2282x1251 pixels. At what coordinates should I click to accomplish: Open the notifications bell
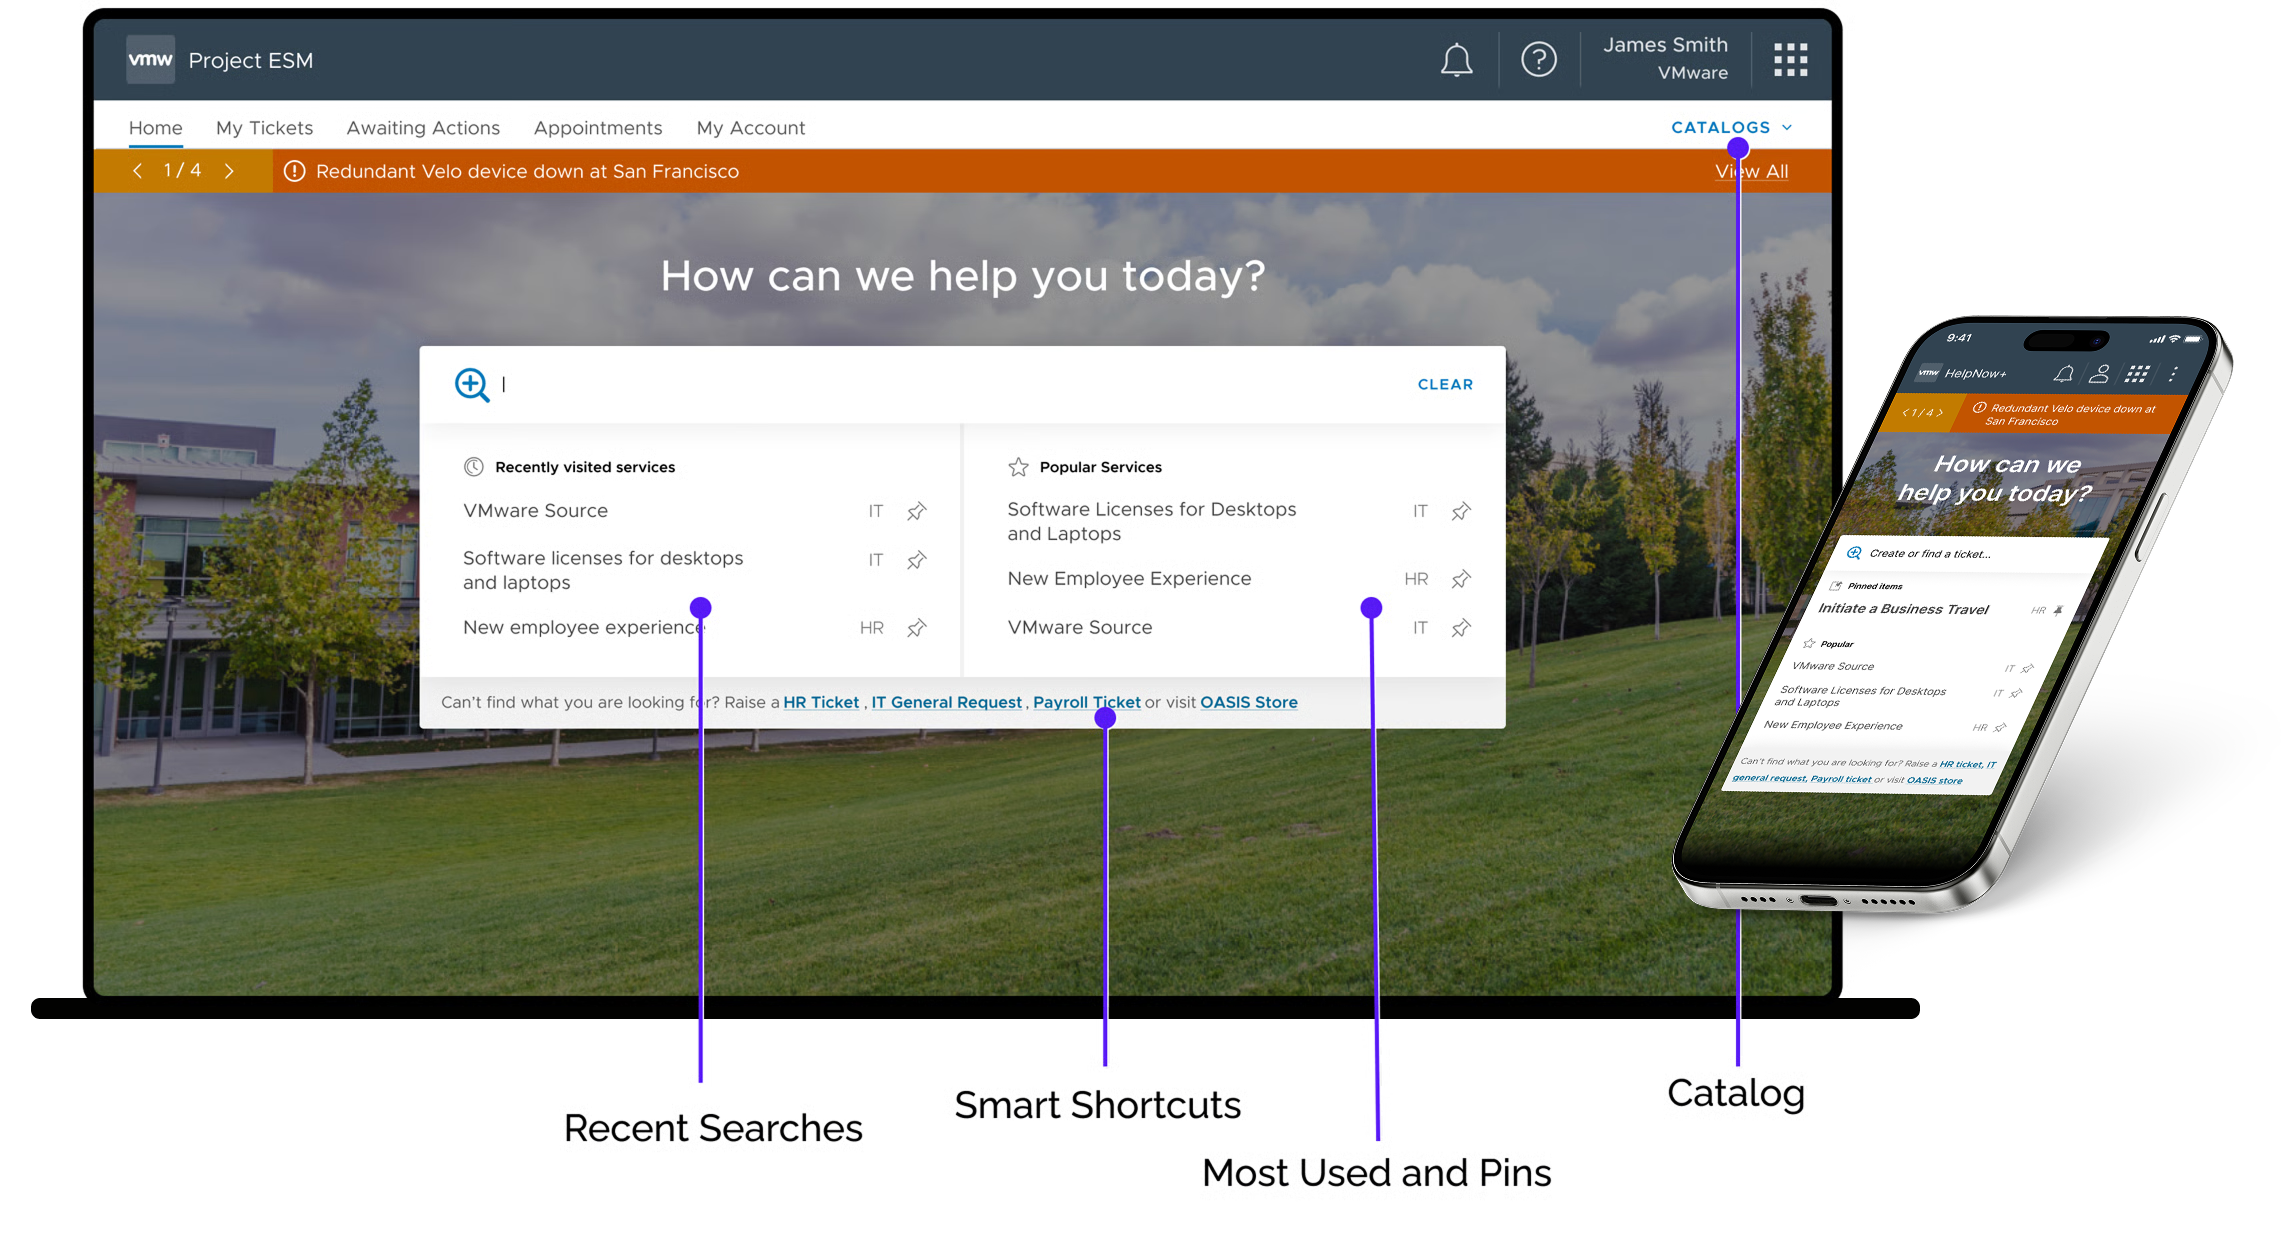[1456, 60]
